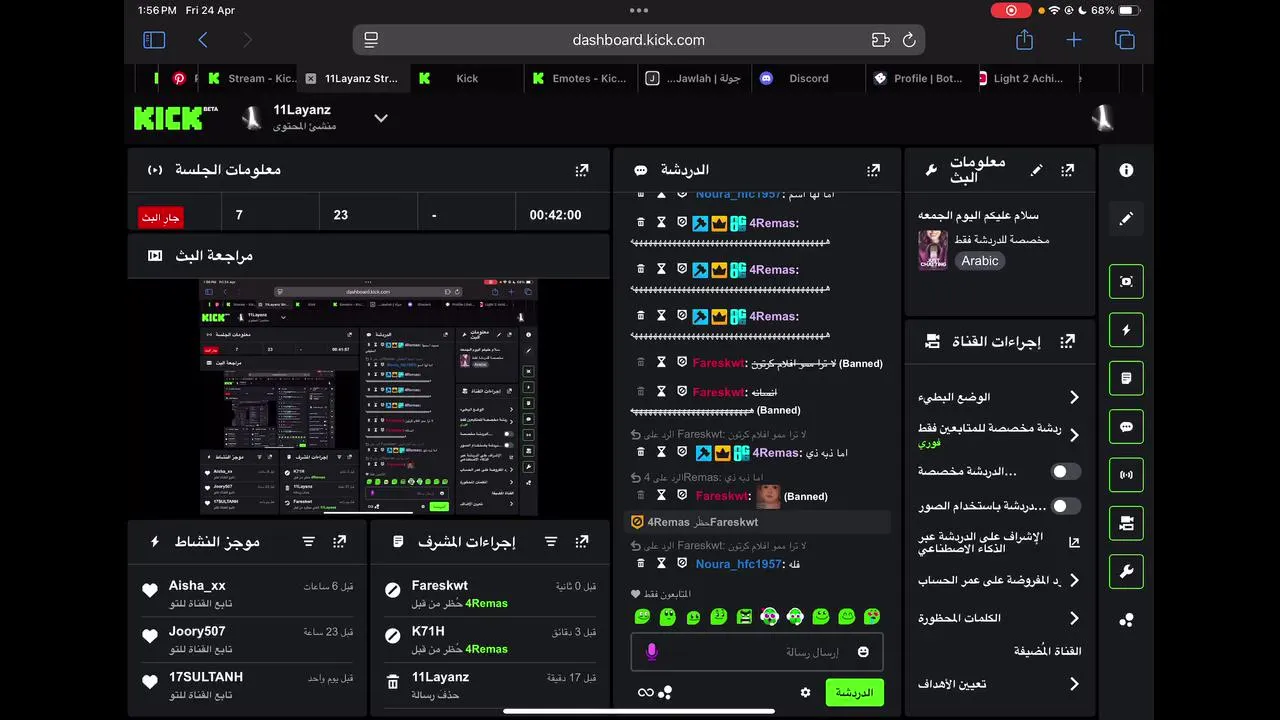Toggle subscriber-only chat switch (الدردشة مخصصة)
The height and width of the screenshot is (720, 1280).
click(1066, 471)
